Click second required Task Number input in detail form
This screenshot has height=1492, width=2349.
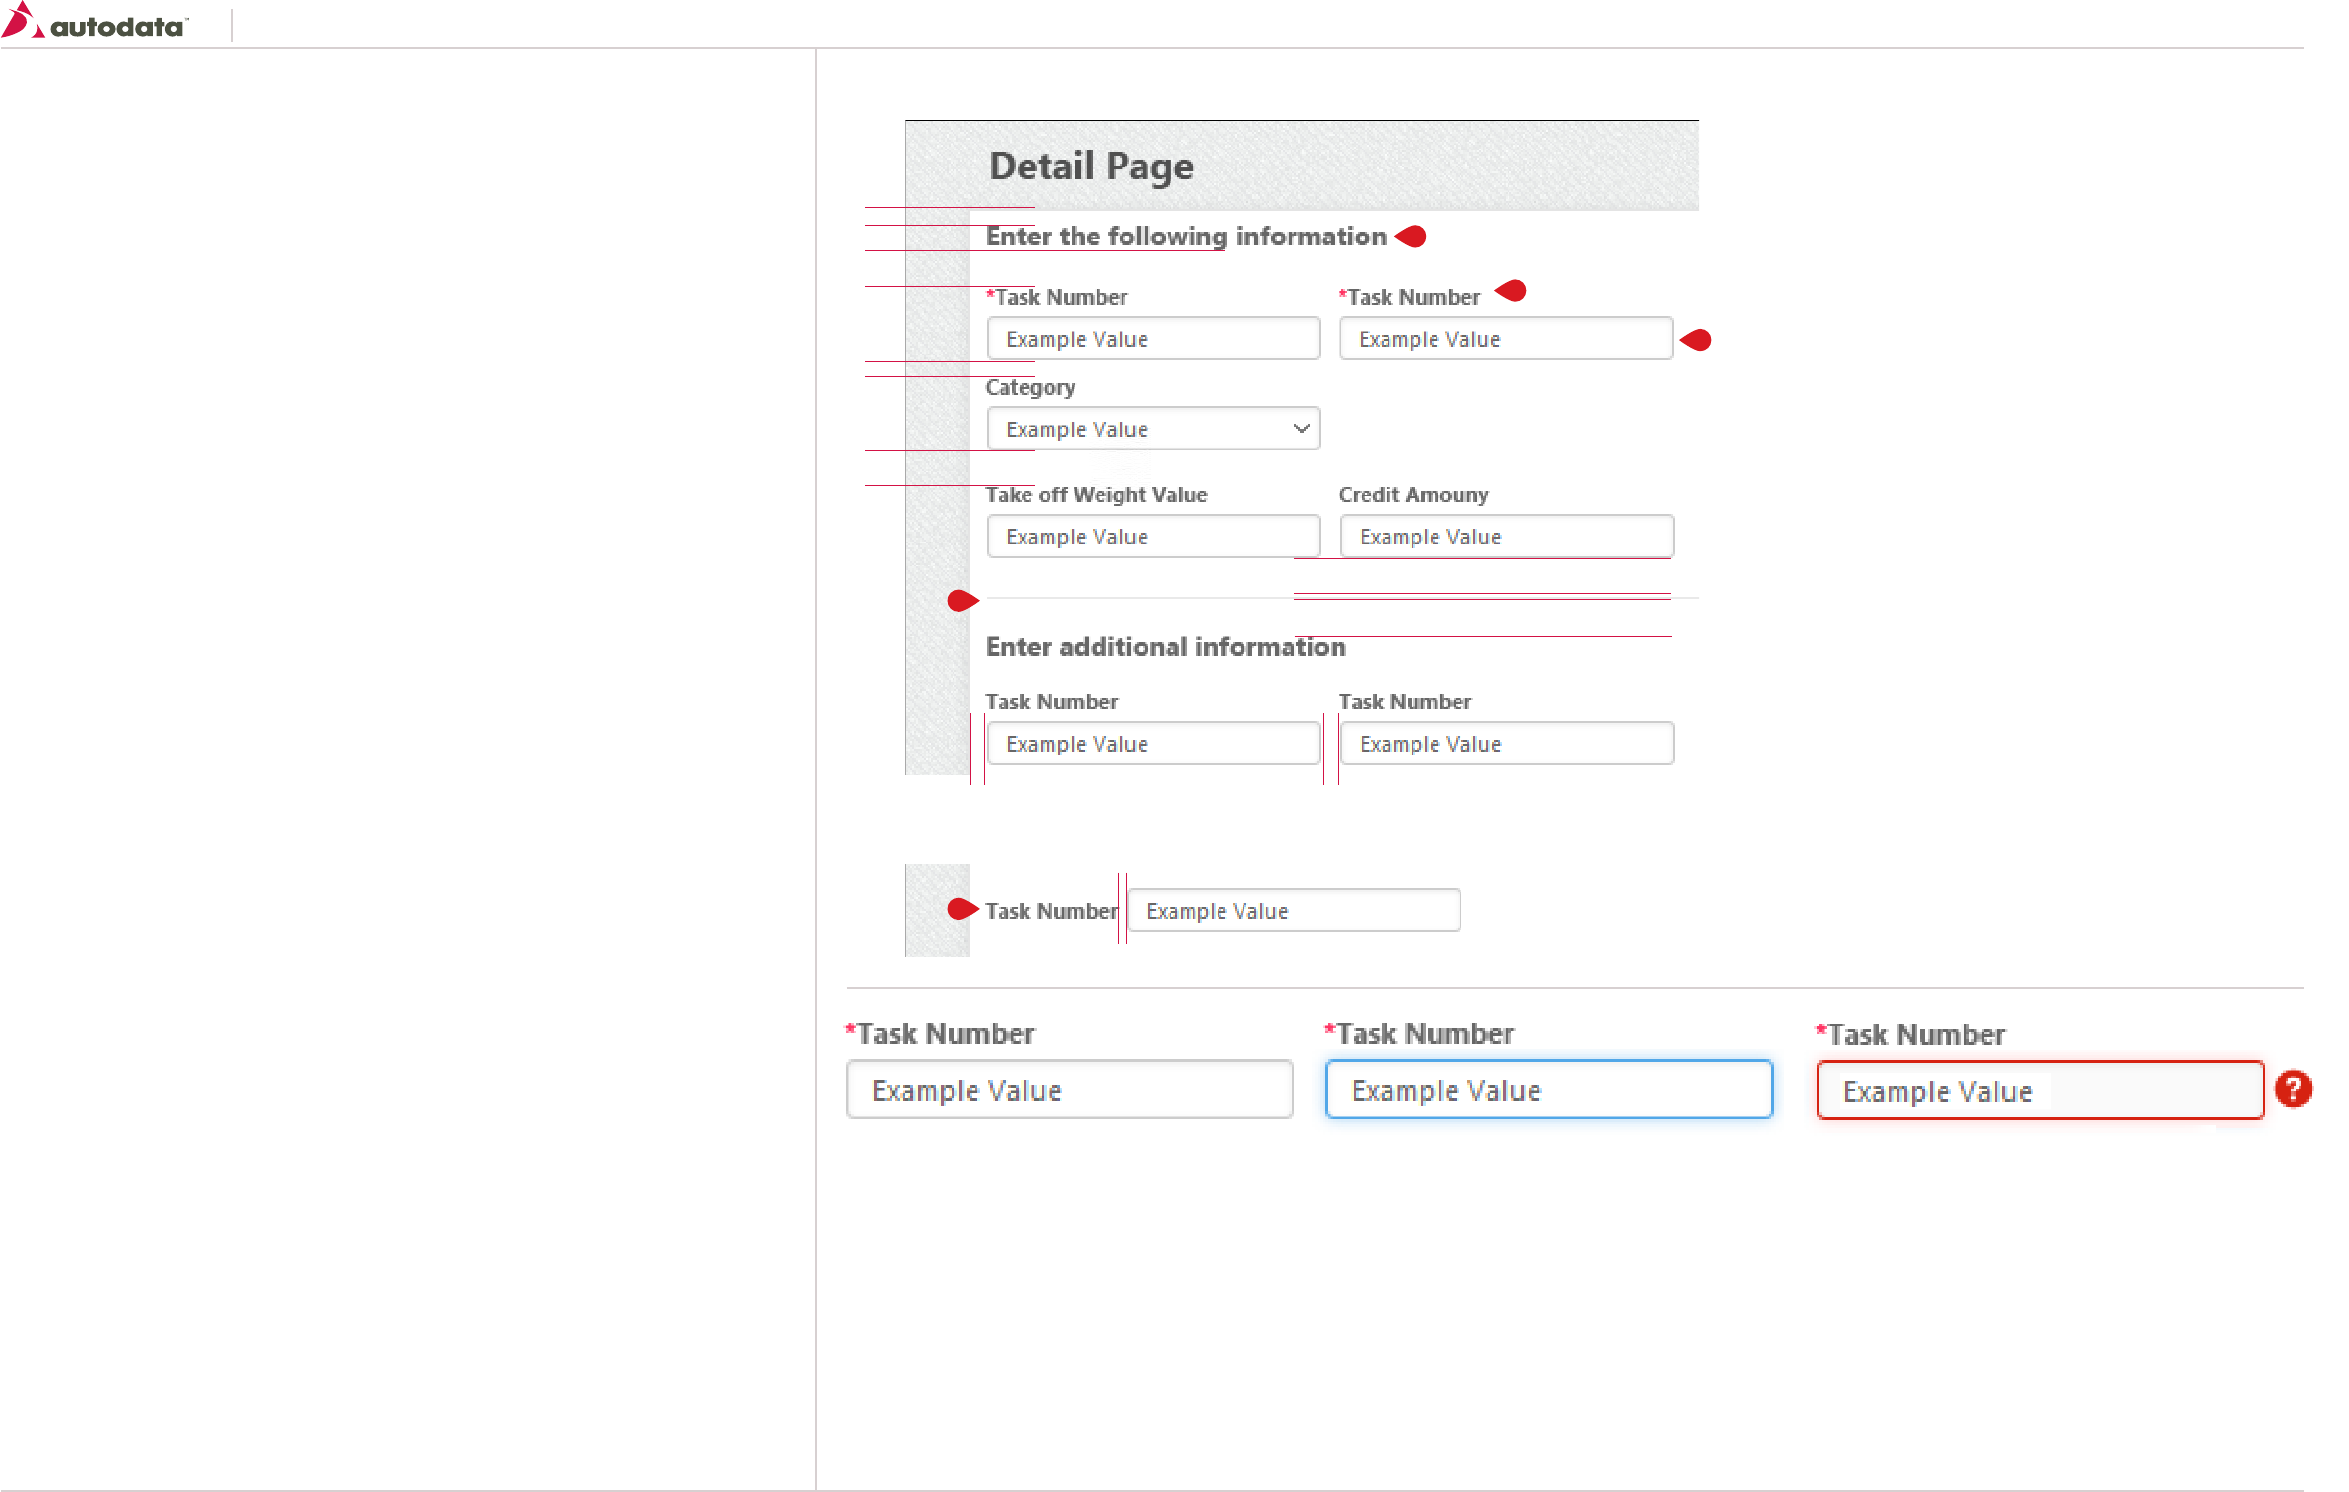click(1505, 339)
